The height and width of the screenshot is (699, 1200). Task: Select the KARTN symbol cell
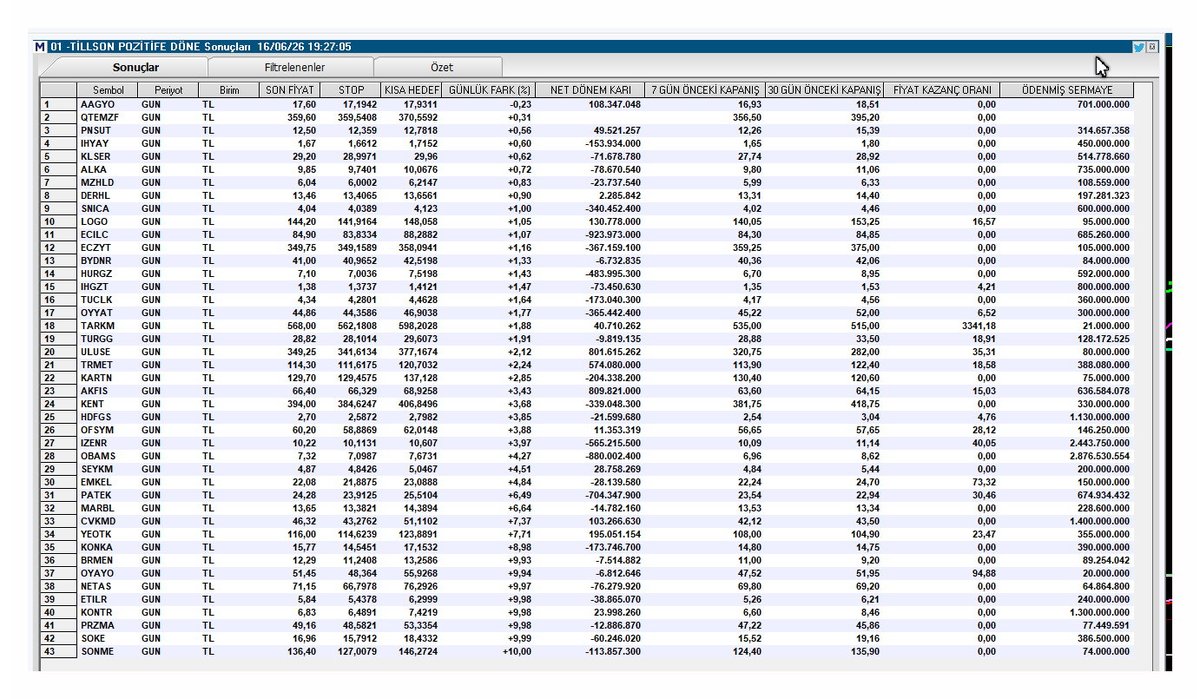108,378
